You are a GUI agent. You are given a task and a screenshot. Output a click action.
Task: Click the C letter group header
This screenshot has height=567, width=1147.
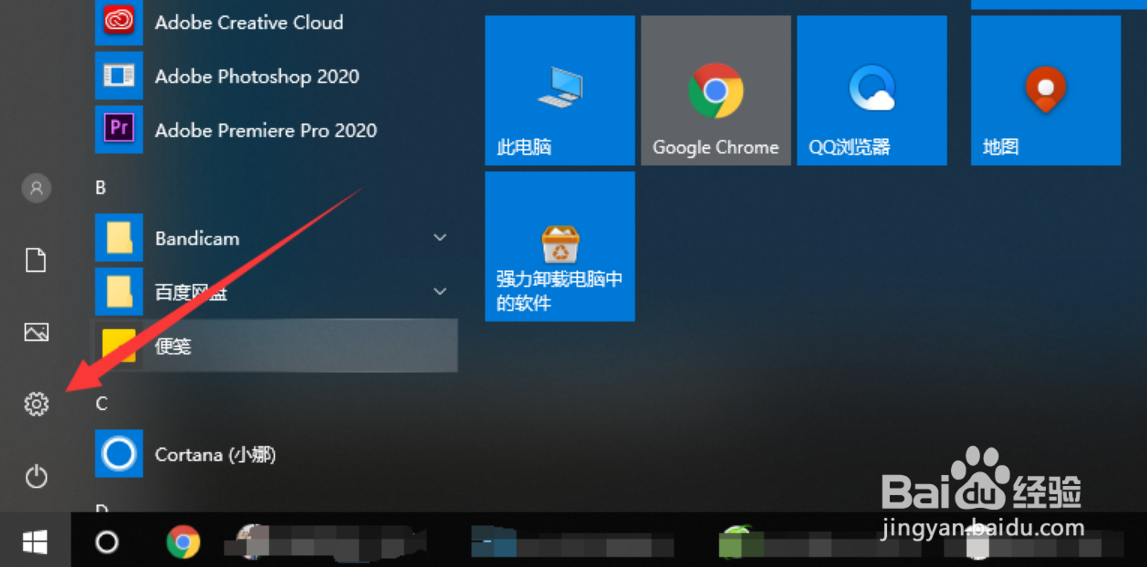[102, 403]
